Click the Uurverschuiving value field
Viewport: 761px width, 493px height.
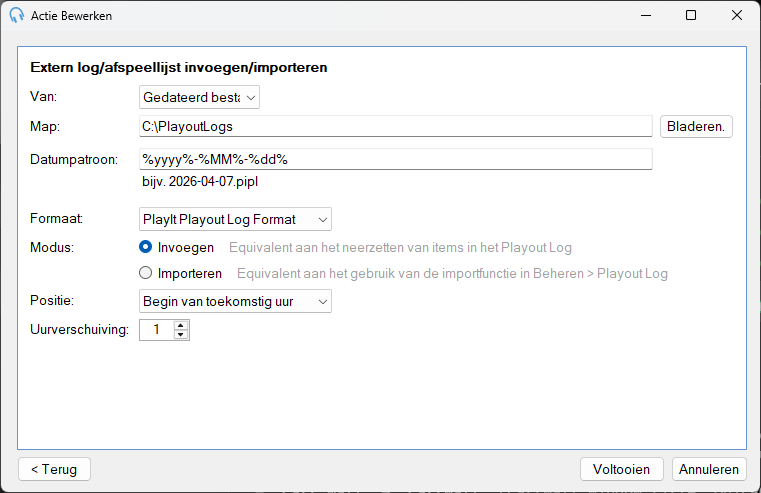coord(156,330)
